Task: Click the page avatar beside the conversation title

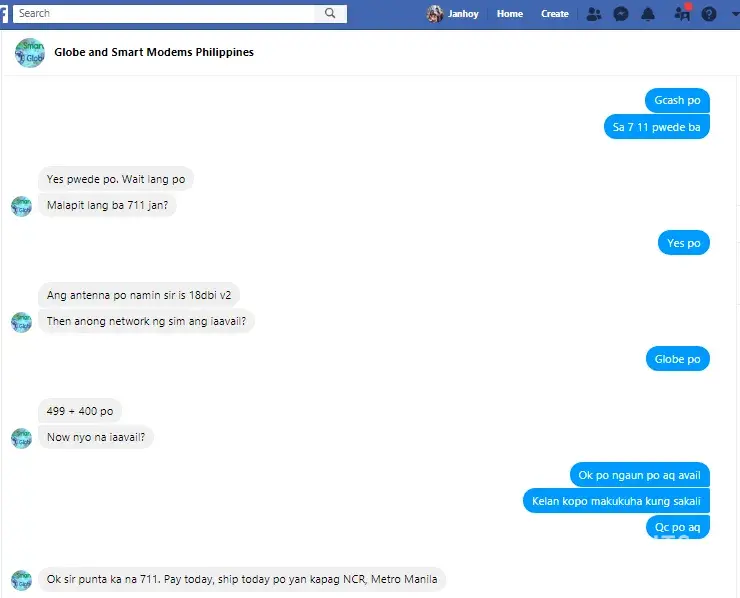Action: pos(30,52)
